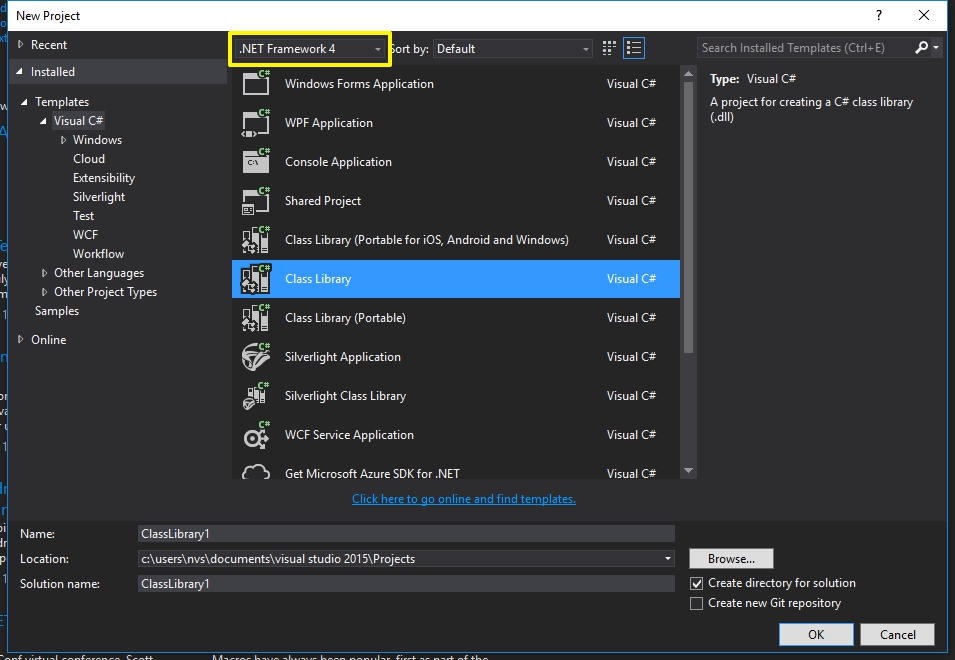Click the Windows Forms Application template icon
The width and height of the screenshot is (955, 660).
256,83
